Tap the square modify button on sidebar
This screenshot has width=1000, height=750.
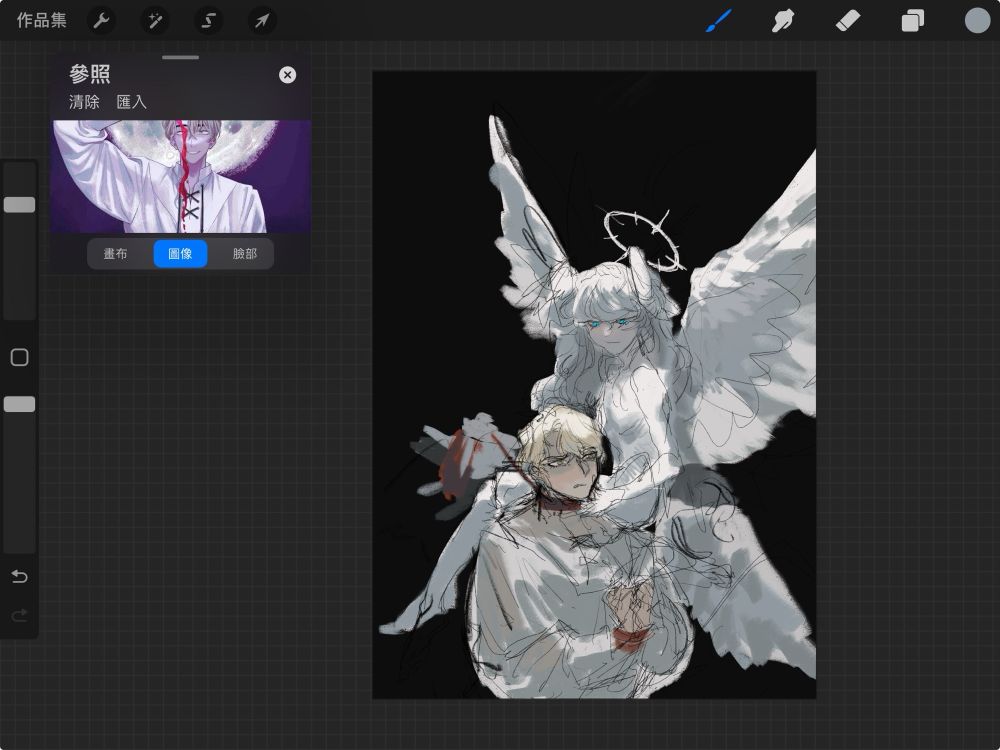point(19,358)
